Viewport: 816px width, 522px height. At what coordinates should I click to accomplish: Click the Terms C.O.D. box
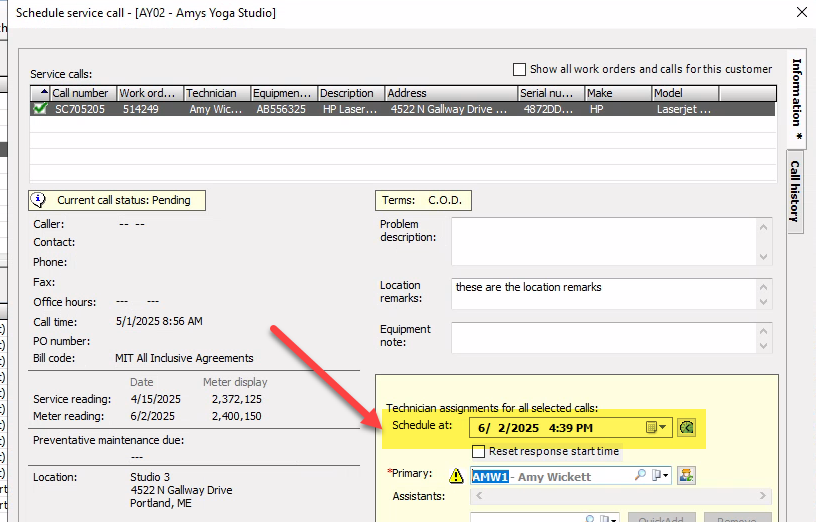click(423, 200)
